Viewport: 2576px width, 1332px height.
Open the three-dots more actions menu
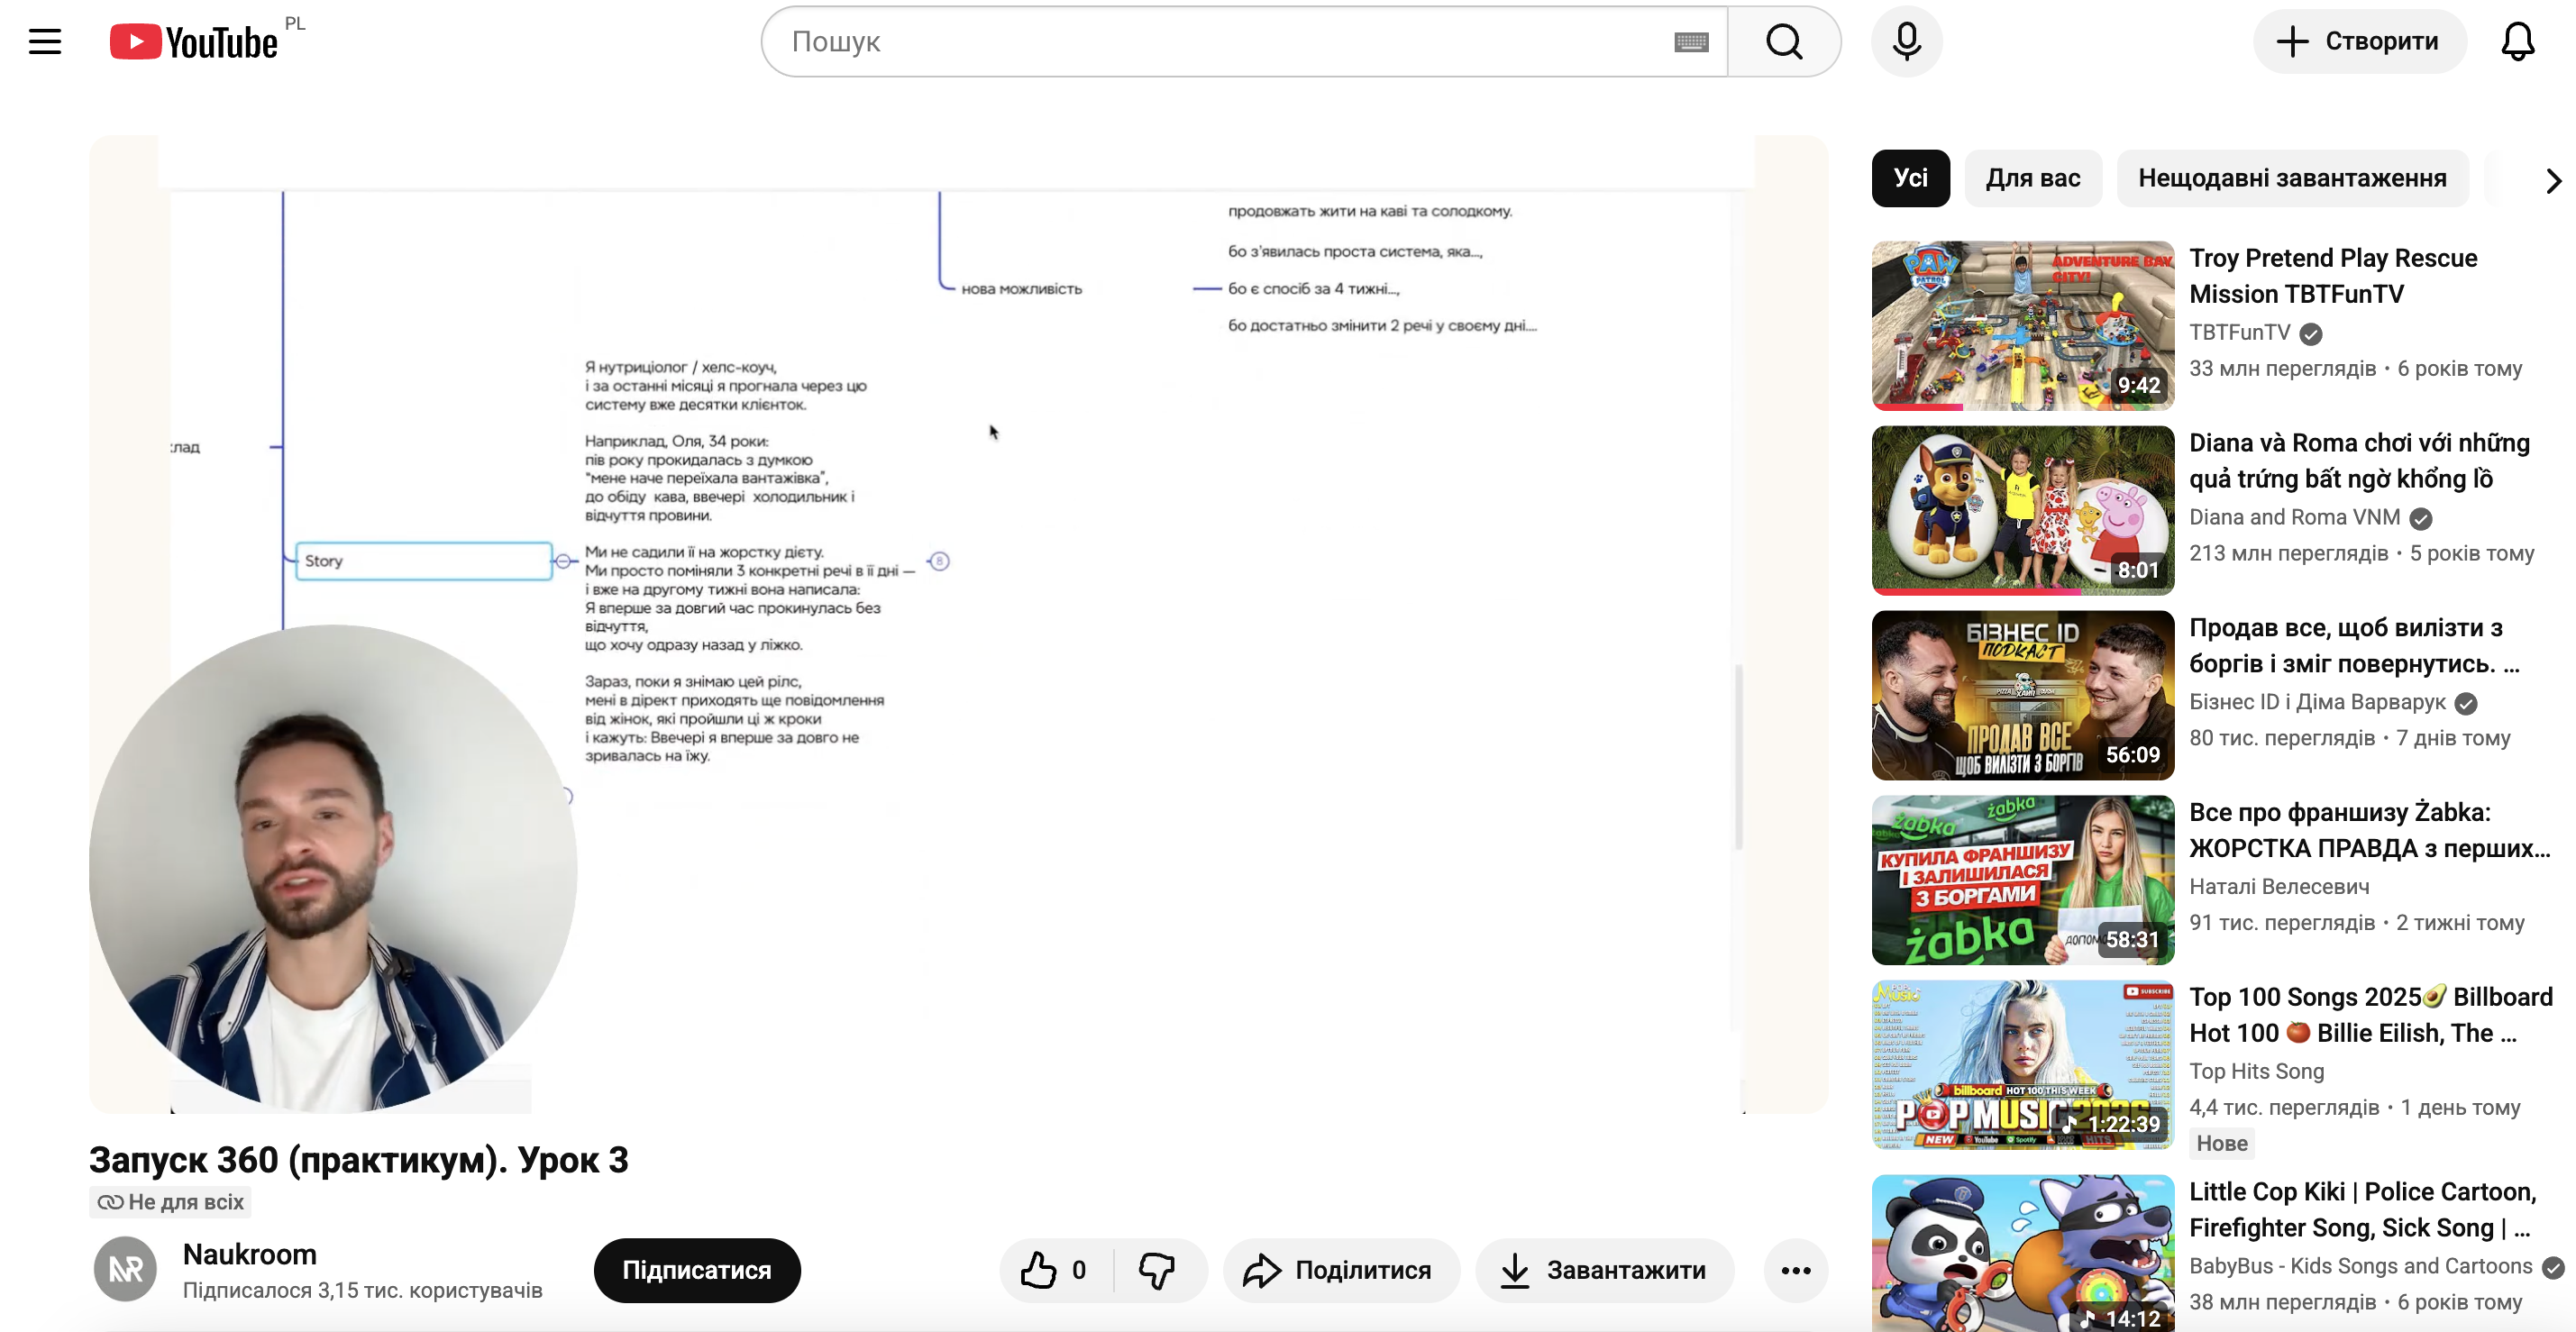[x=1796, y=1270]
